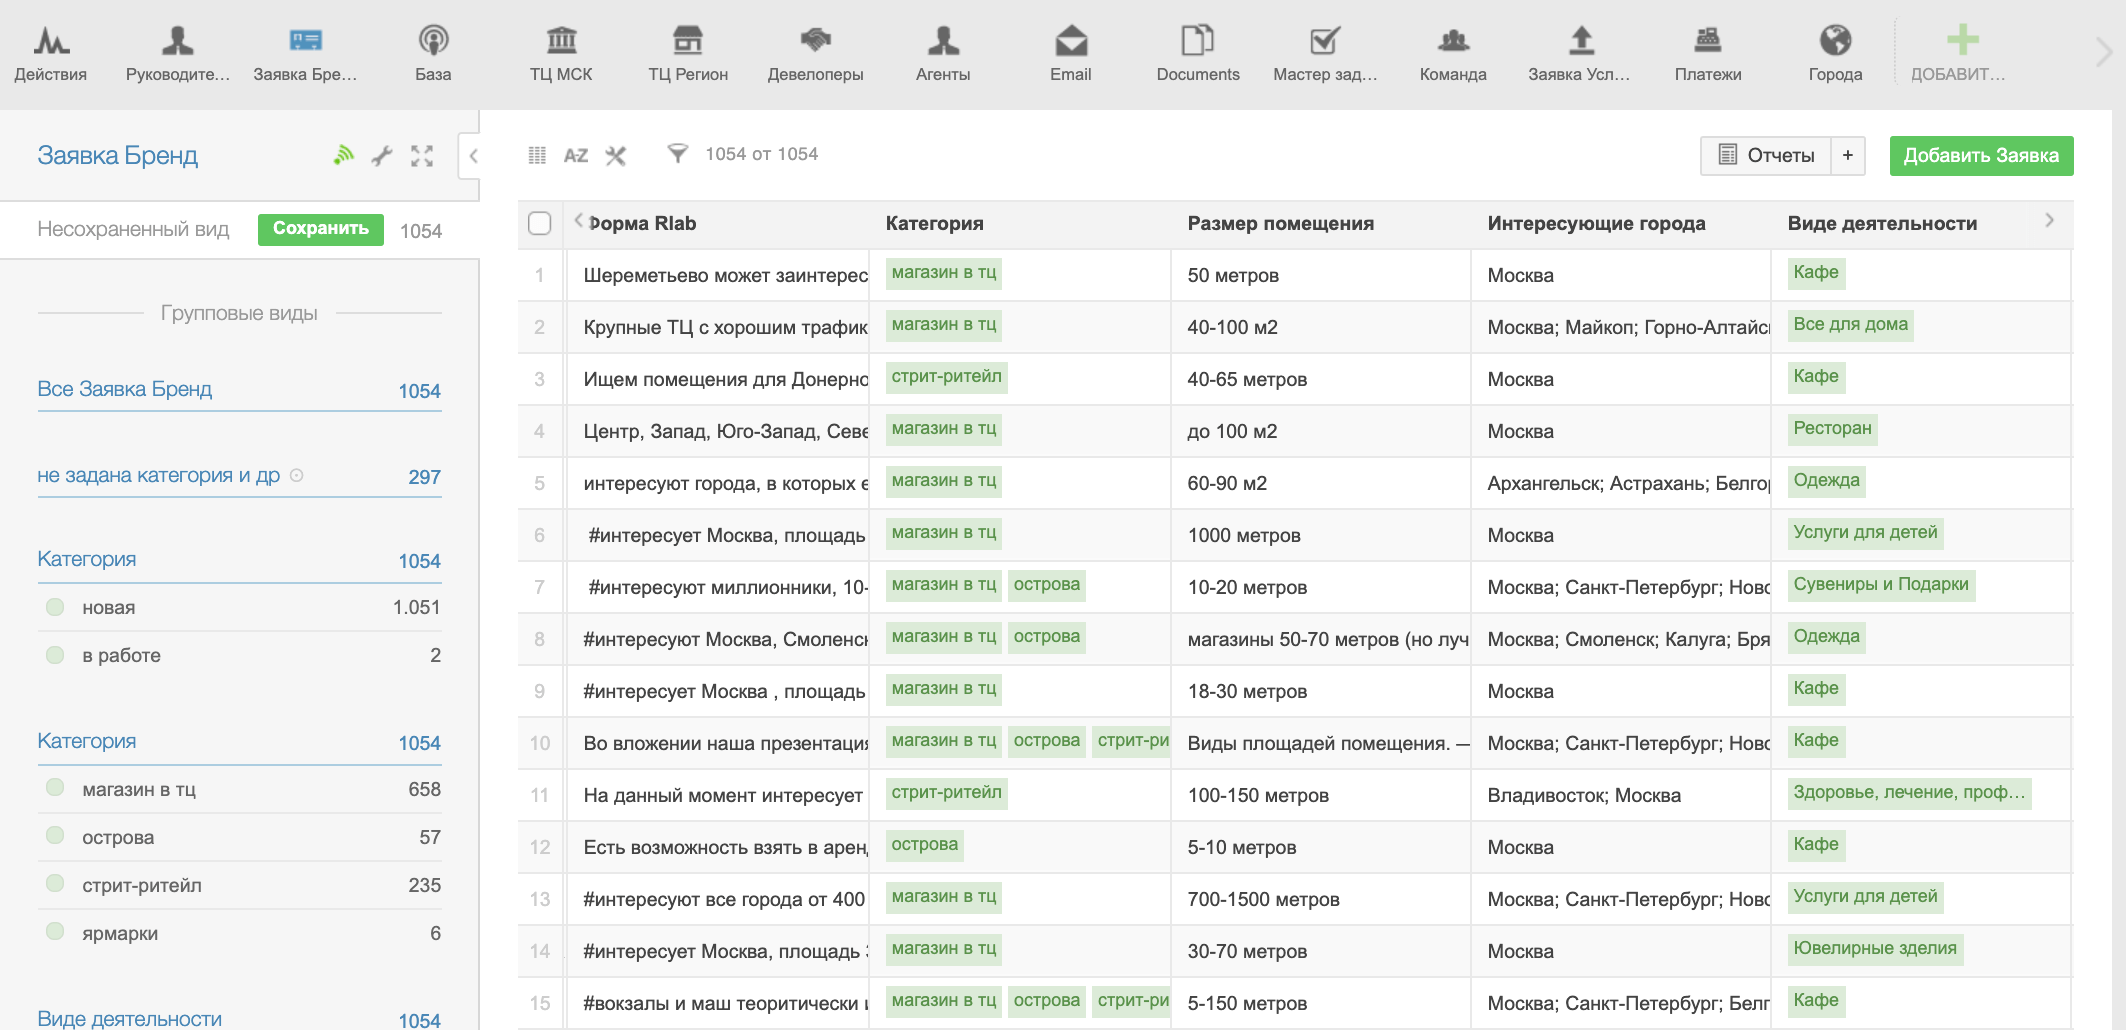Toggle the новая category filter
This screenshot has width=2126, height=1030.
[56, 607]
